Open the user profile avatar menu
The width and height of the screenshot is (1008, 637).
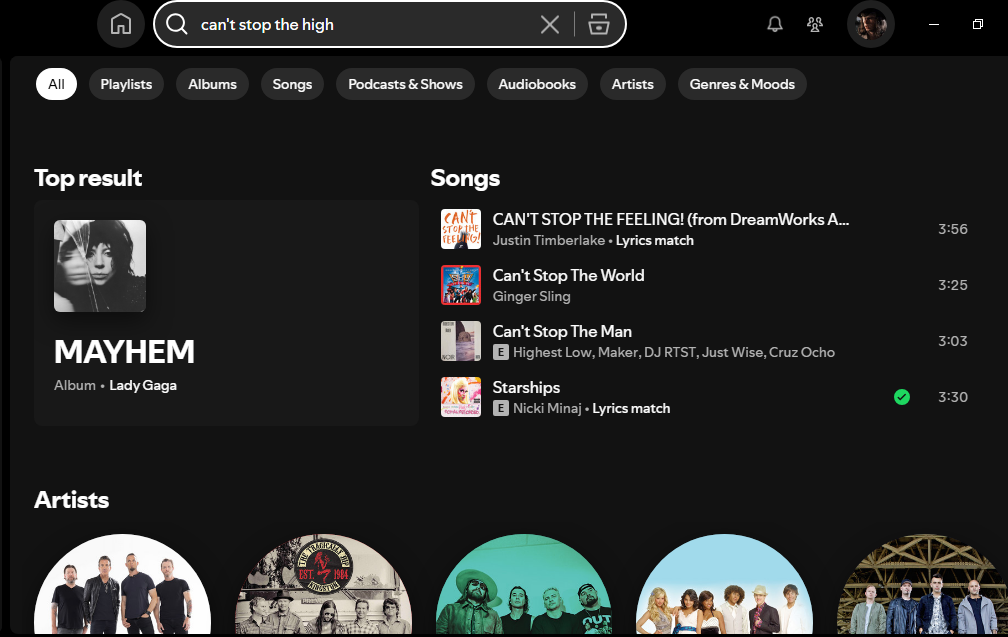(x=870, y=24)
